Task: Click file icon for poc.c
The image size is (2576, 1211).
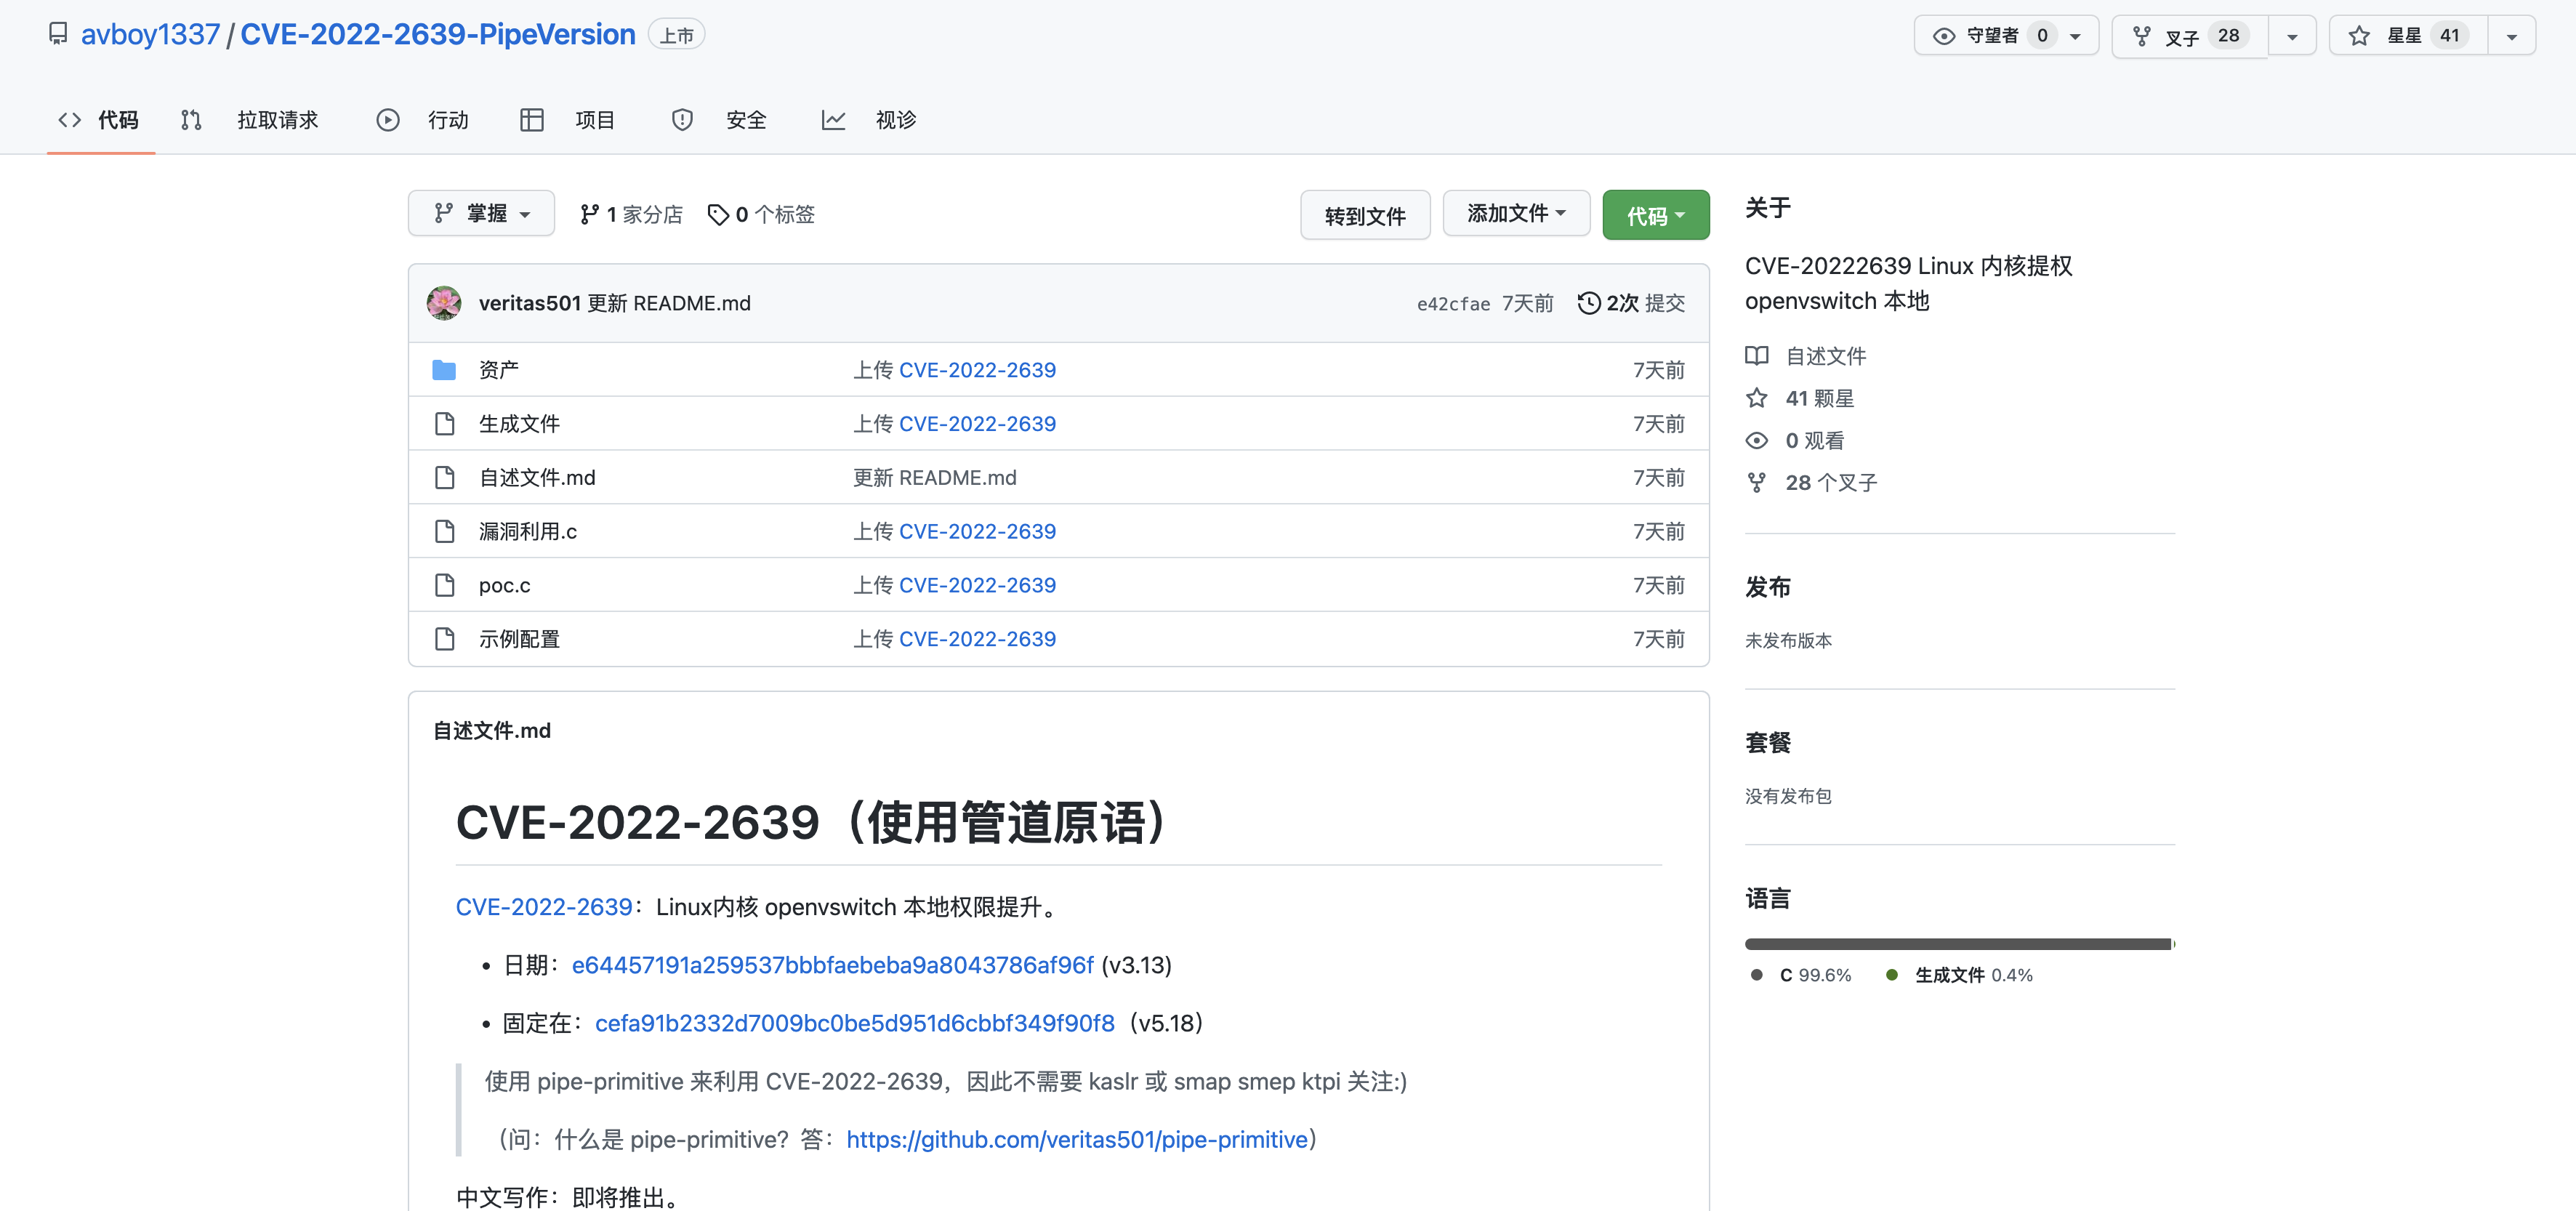Action: (444, 585)
